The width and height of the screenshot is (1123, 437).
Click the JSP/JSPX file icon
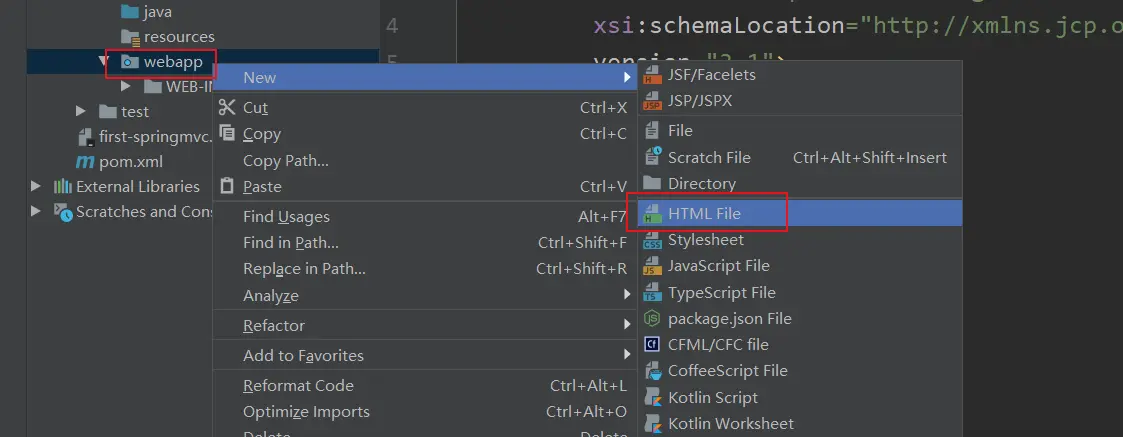pyautogui.click(x=653, y=101)
